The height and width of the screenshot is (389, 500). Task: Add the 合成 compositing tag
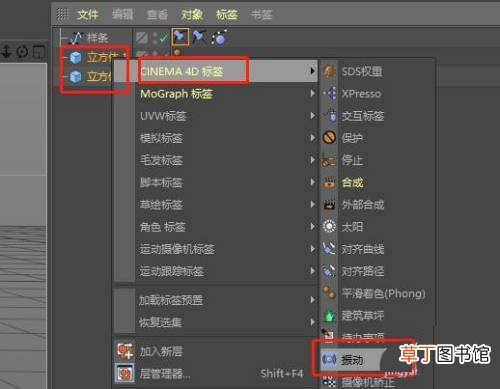tap(352, 182)
